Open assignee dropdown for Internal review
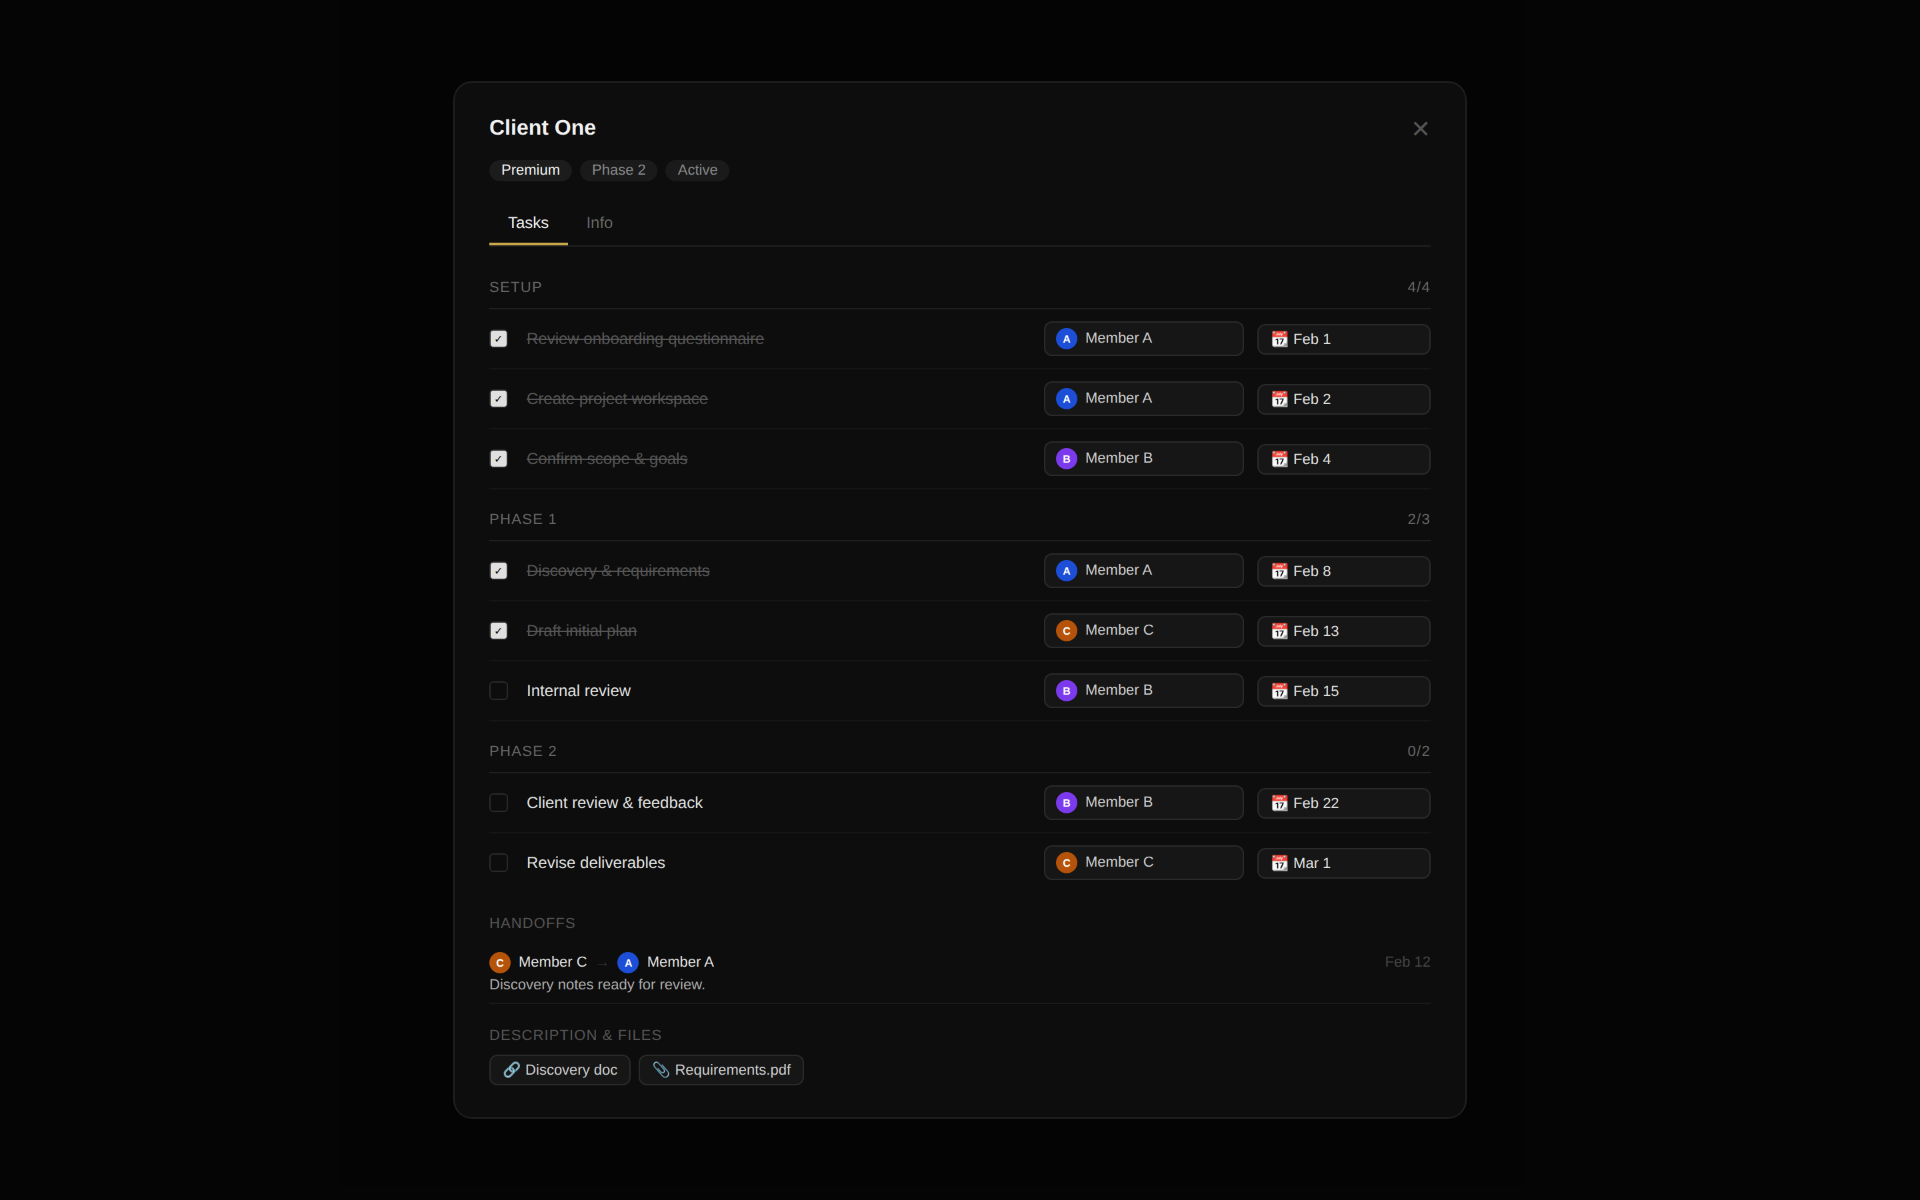The image size is (1920, 1200). 1143,691
